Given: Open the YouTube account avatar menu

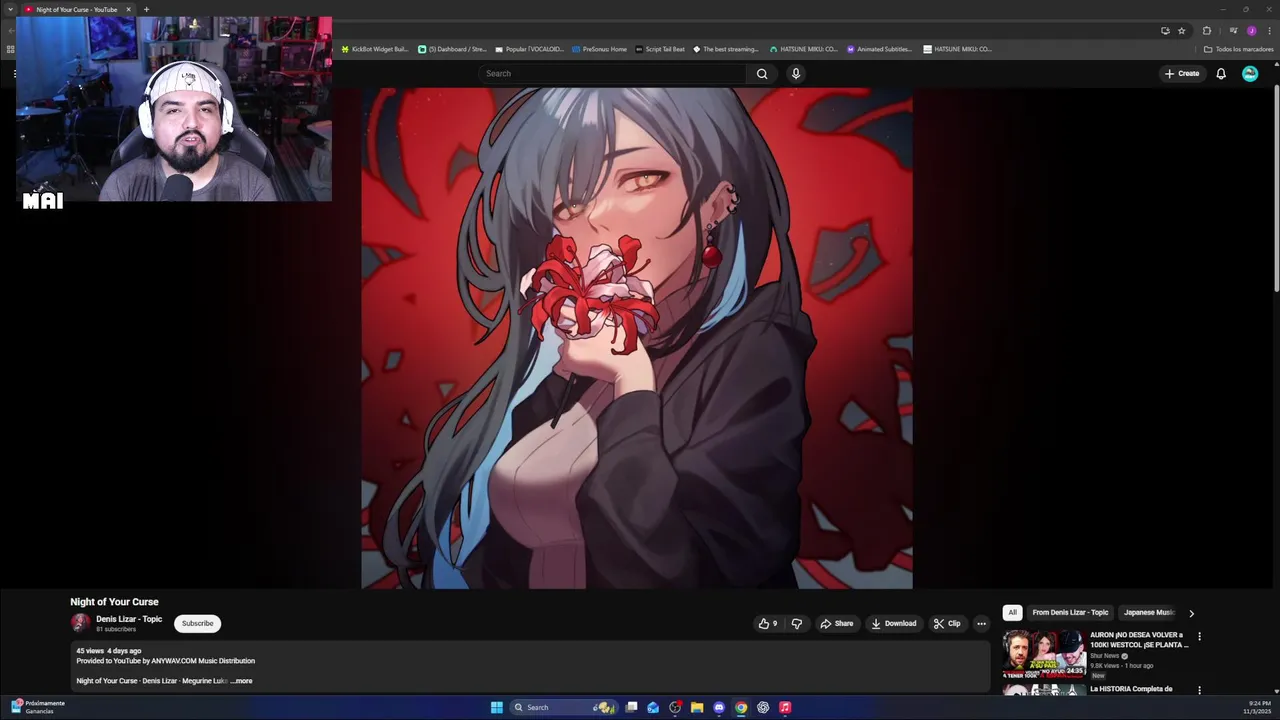Looking at the screenshot, I should [x=1250, y=73].
